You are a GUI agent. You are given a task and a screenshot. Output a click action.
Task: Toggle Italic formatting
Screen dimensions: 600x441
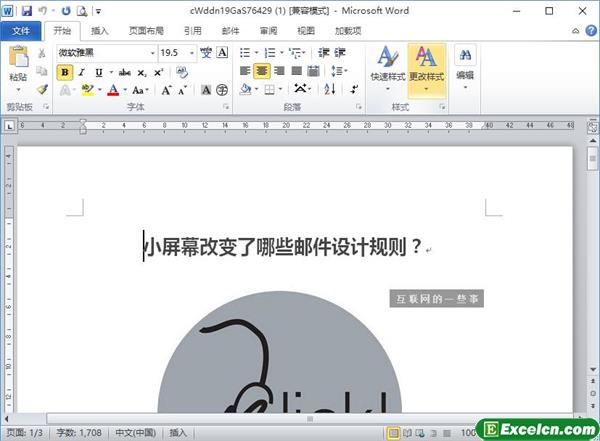(83, 71)
